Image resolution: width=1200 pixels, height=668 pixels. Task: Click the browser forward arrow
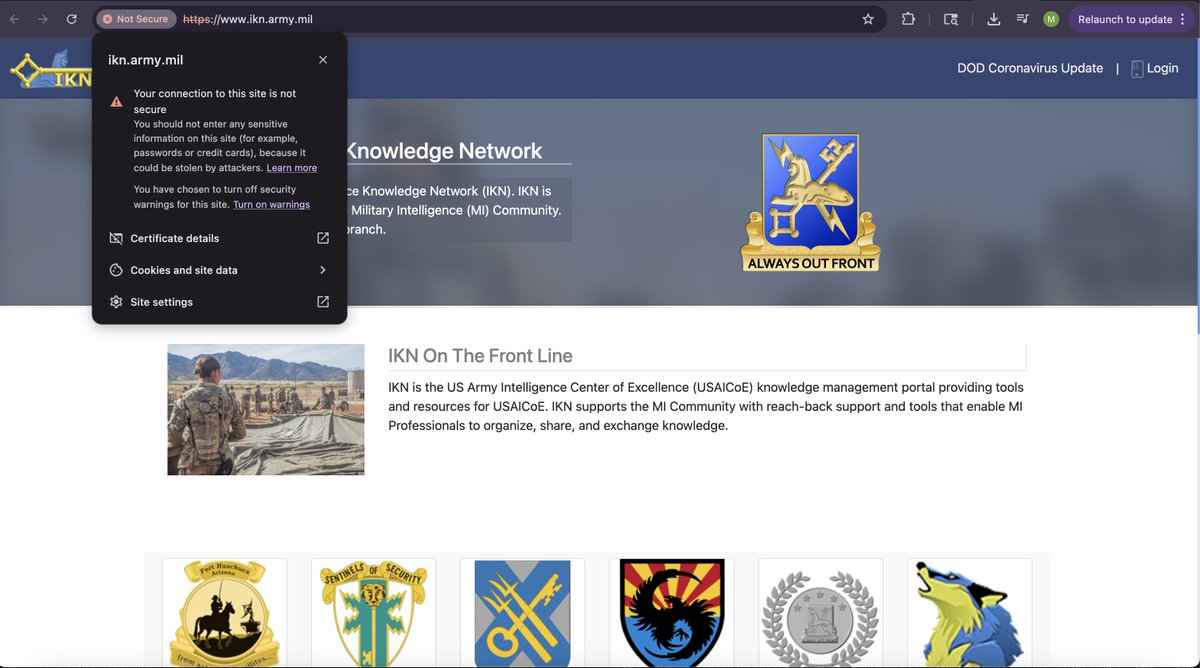[x=43, y=19]
